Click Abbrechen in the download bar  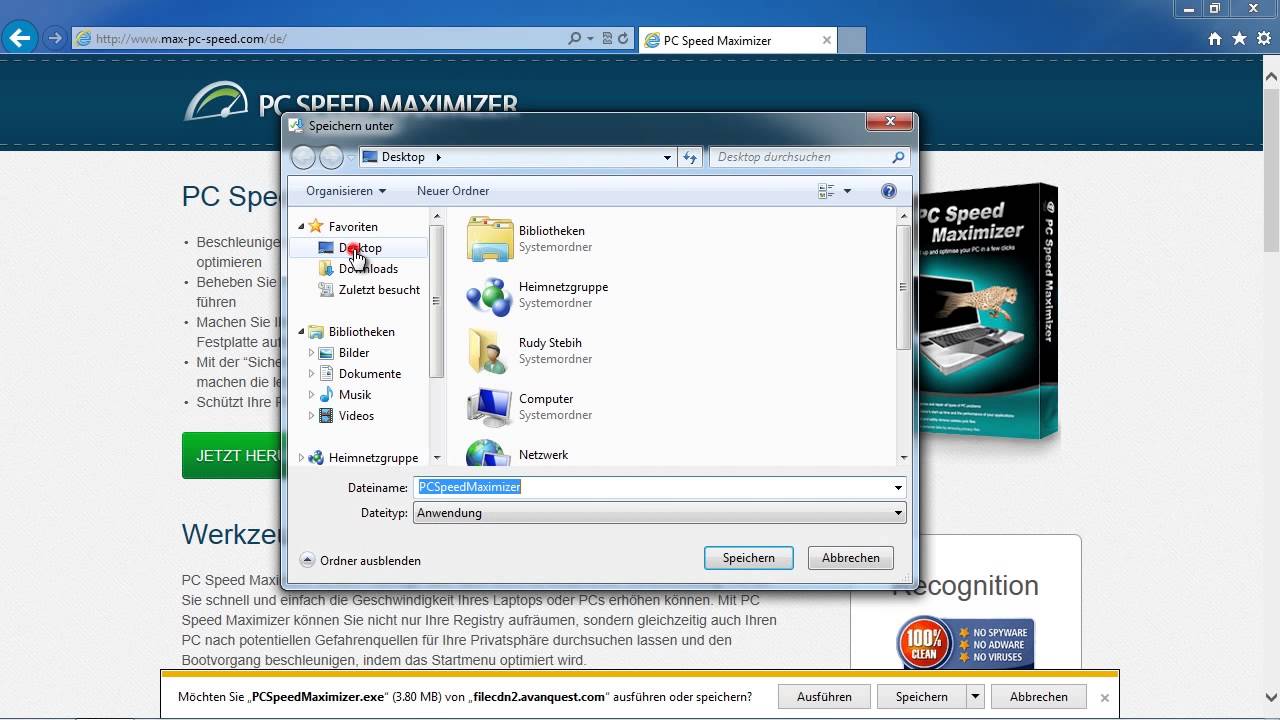[1039, 697]
